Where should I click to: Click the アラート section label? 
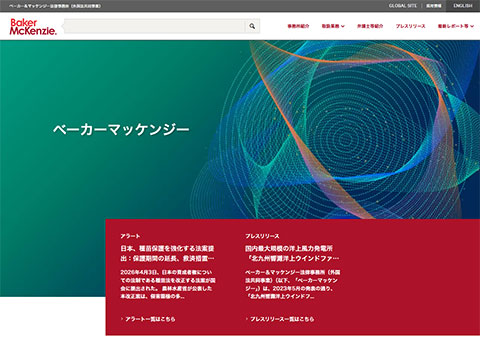point(130,236)
